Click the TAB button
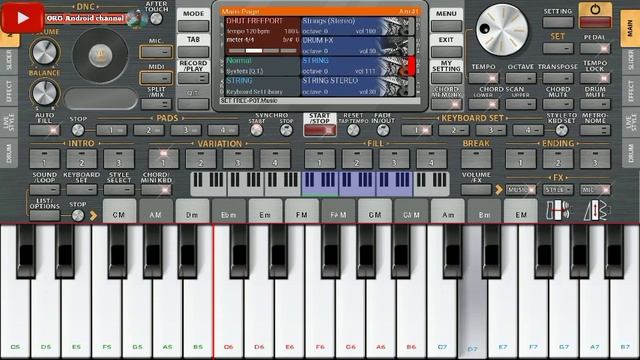 point(193,52)
